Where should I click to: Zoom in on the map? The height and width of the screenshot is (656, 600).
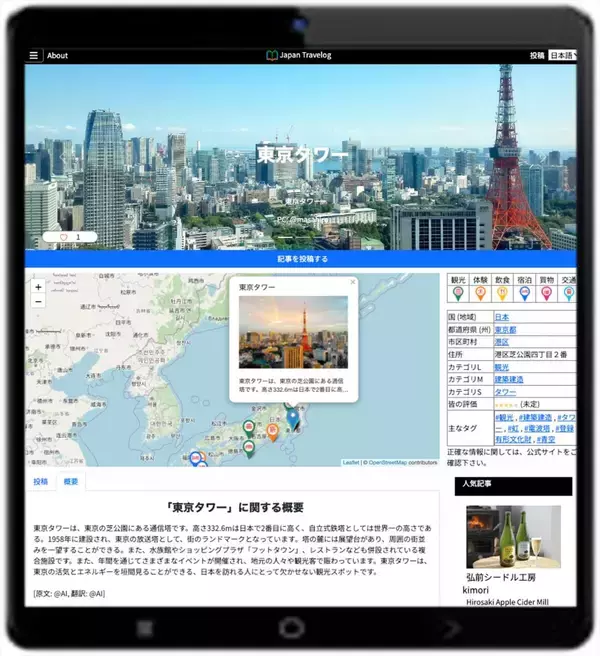coord(38,287)
